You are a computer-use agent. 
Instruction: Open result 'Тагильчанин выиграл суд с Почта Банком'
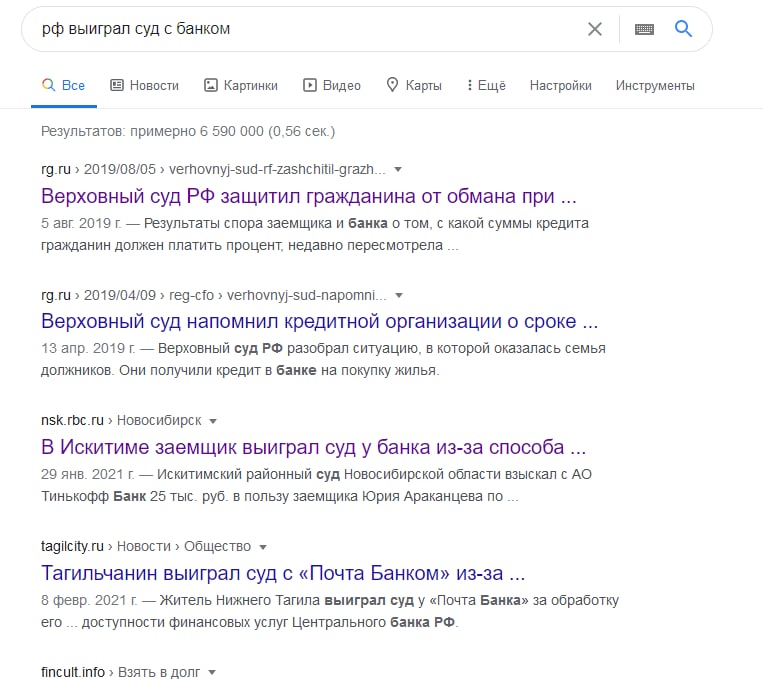(283, 573)
